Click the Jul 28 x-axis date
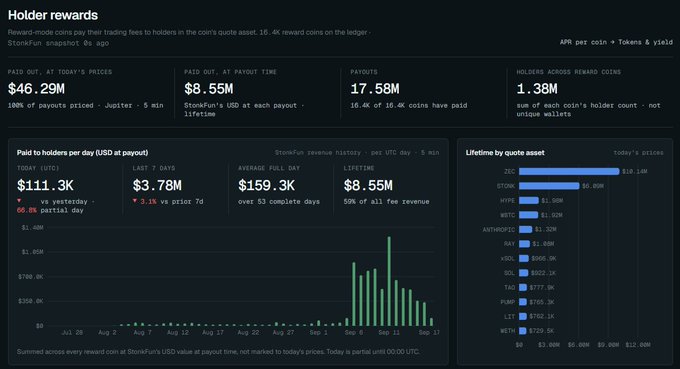This screenshot has height=369, width=680. click(72, 333)
